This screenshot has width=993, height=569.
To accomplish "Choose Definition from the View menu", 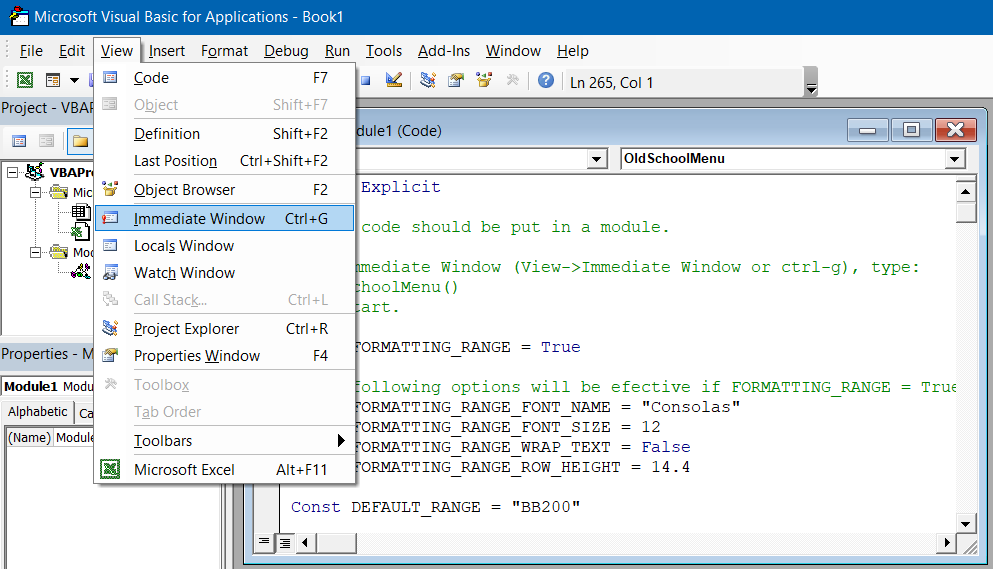I will pos(225,134).
